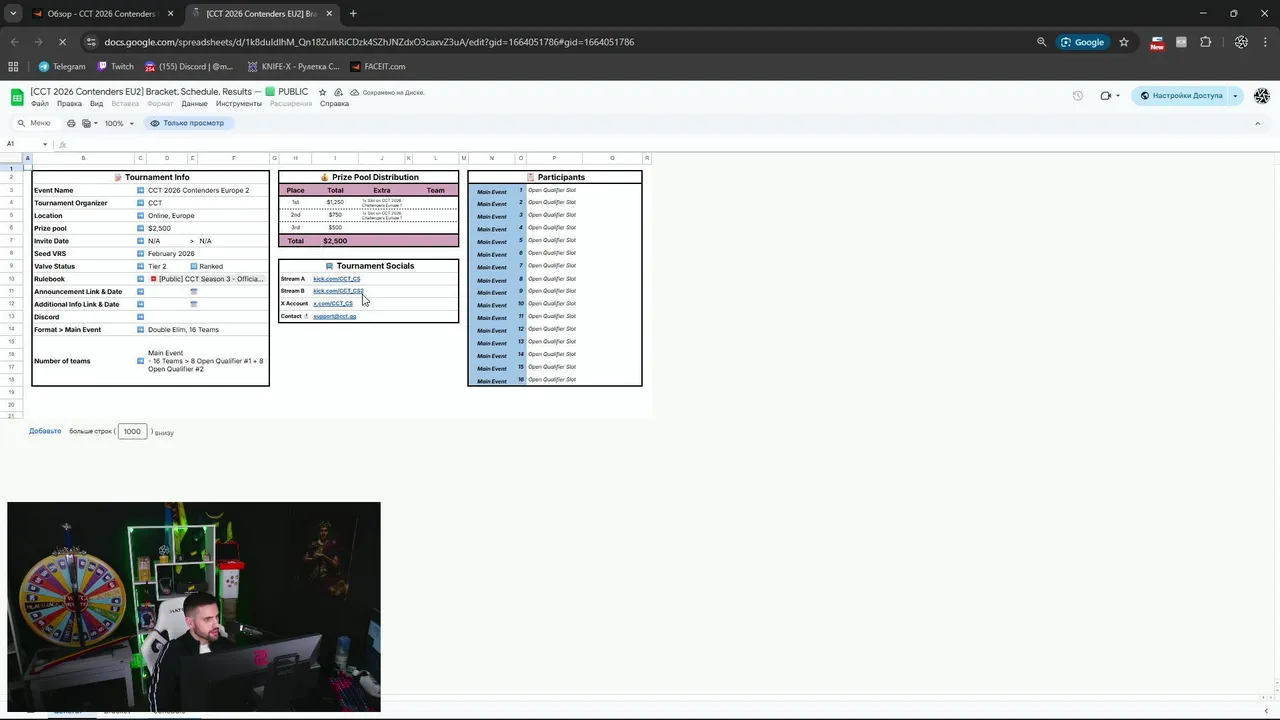Open the kick.com/CCT_CS Stream A link
1280x720 pixels.
[x=336, y=279]
